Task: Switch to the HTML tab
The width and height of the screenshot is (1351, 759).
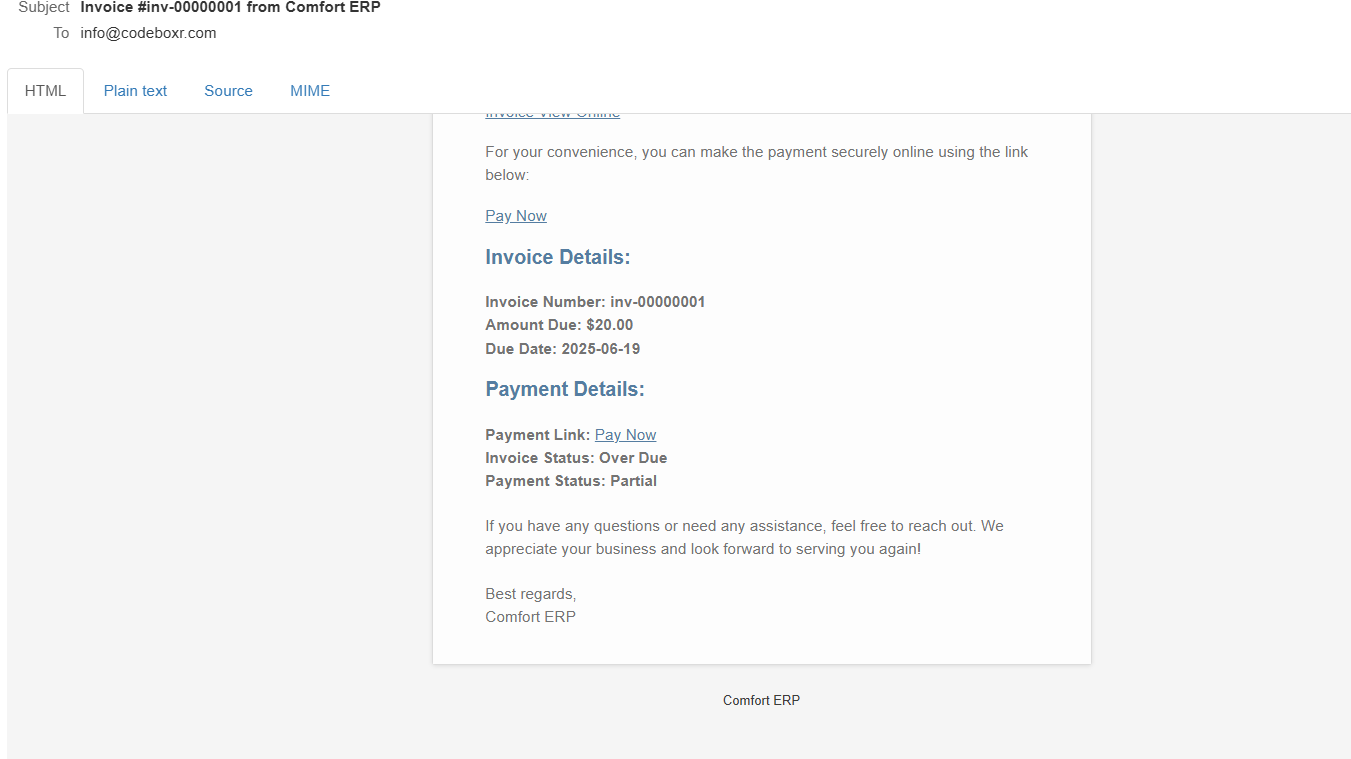Action: 45,91
